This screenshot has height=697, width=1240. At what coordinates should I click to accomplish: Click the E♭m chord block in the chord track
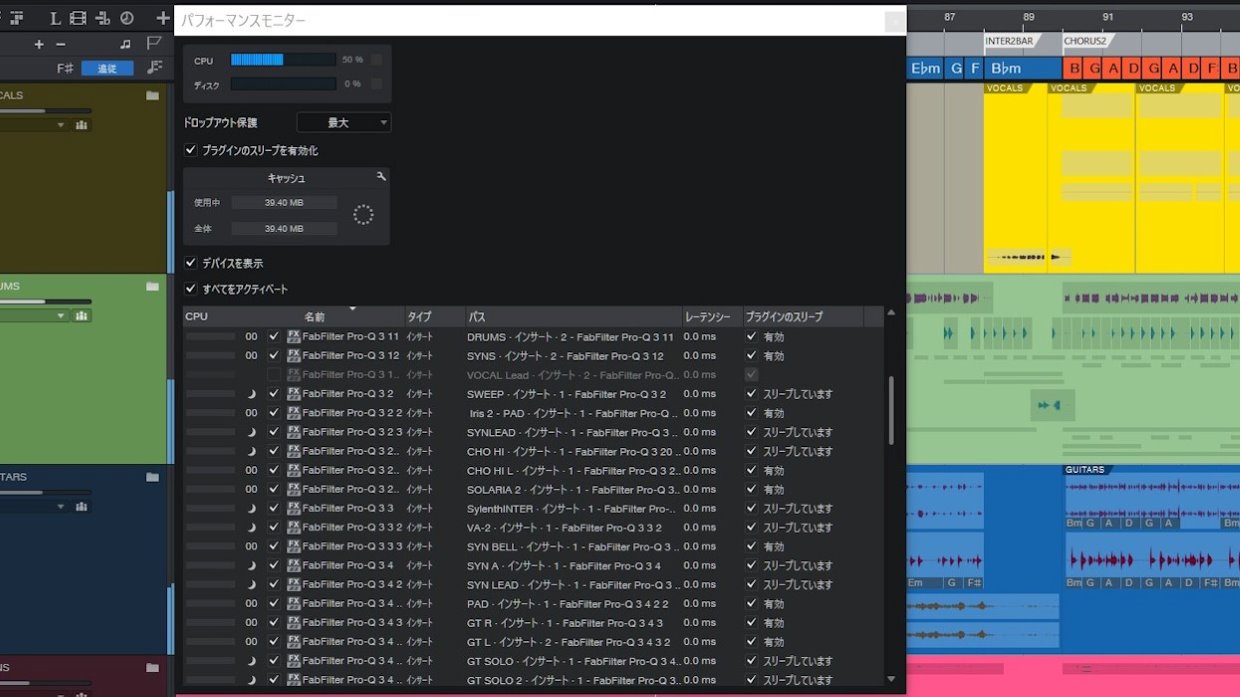click(x=926, y=69)
